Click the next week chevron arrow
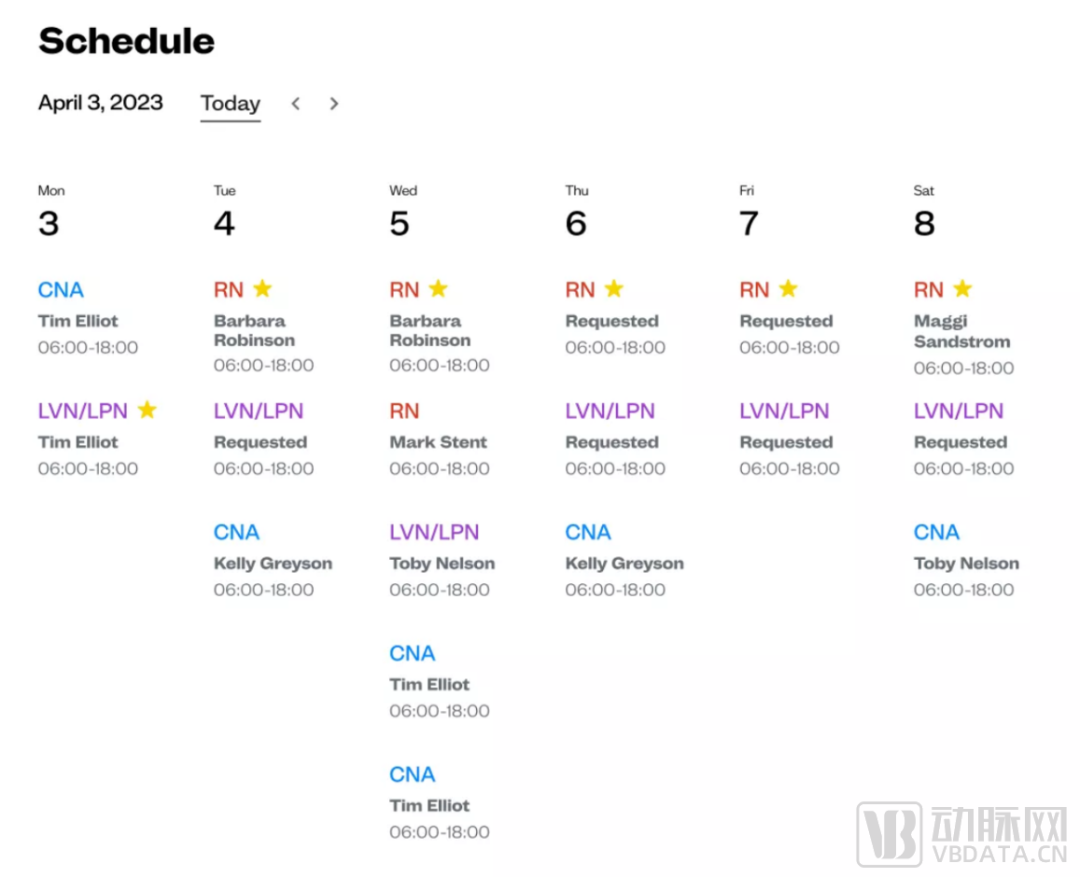This screenshot has height=877, width=1080. (x=334, y=103)
